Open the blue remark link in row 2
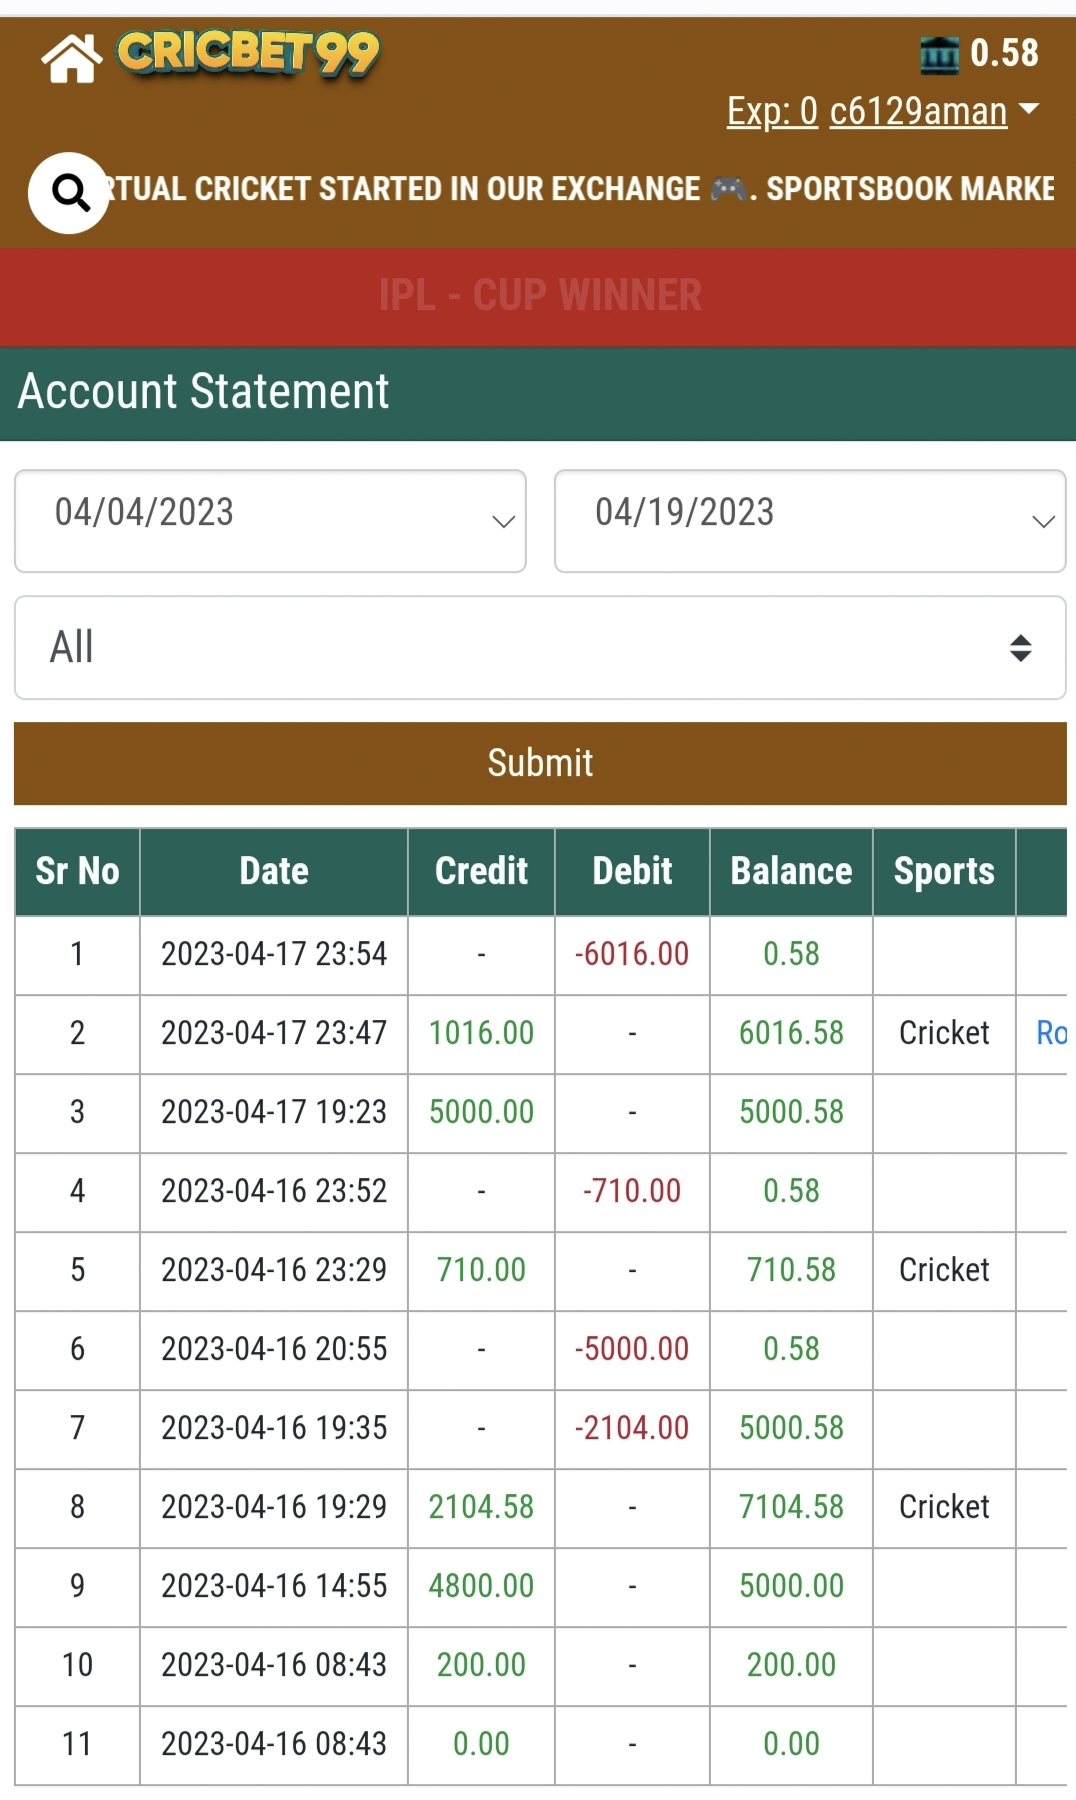Viewport: 1076px width, 1800px height. click(x=1050, y=1033)
